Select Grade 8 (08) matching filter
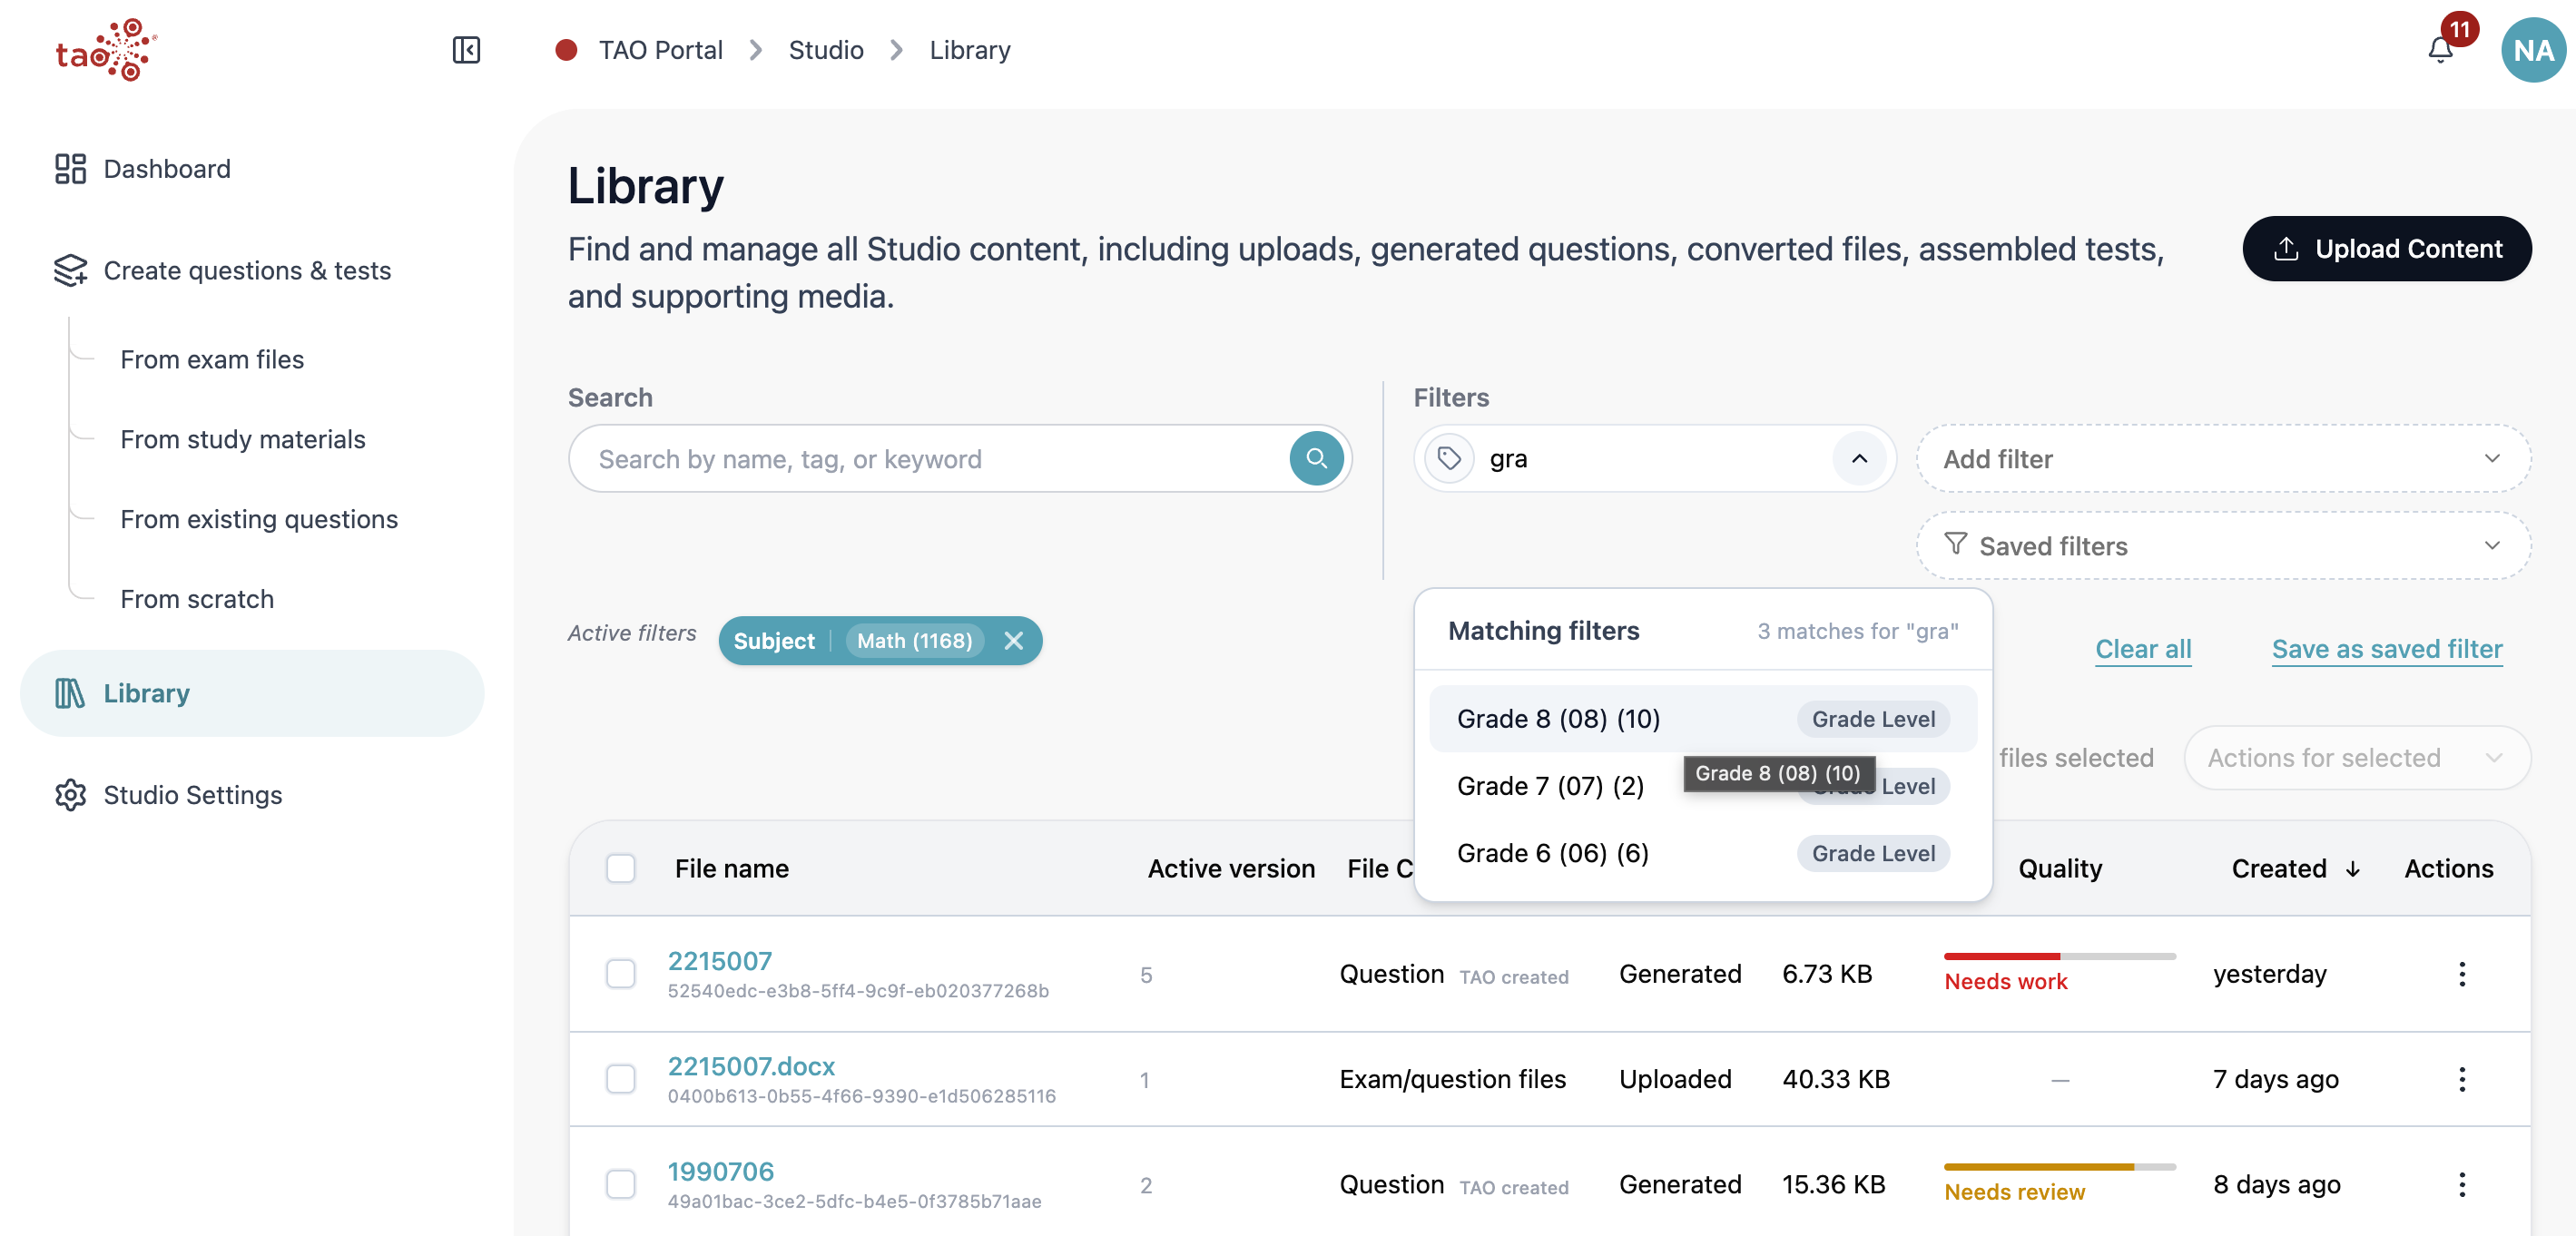Viewport: 2576px width, 1236px height. [x=1702, y=719]
